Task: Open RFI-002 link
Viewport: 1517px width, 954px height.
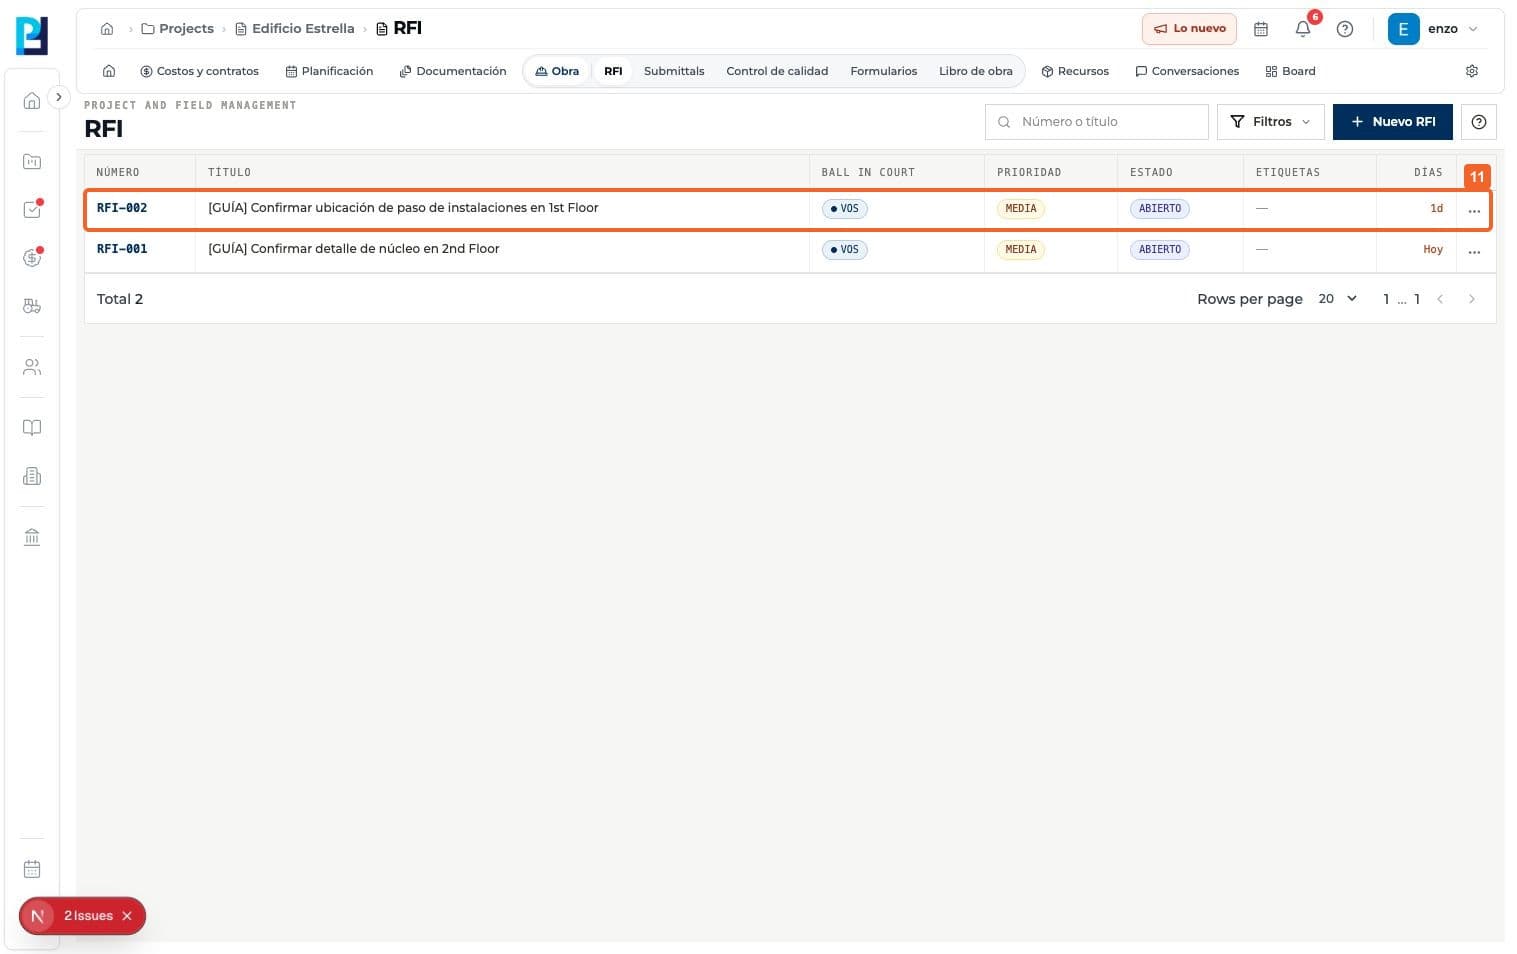Action: point(122,208)
